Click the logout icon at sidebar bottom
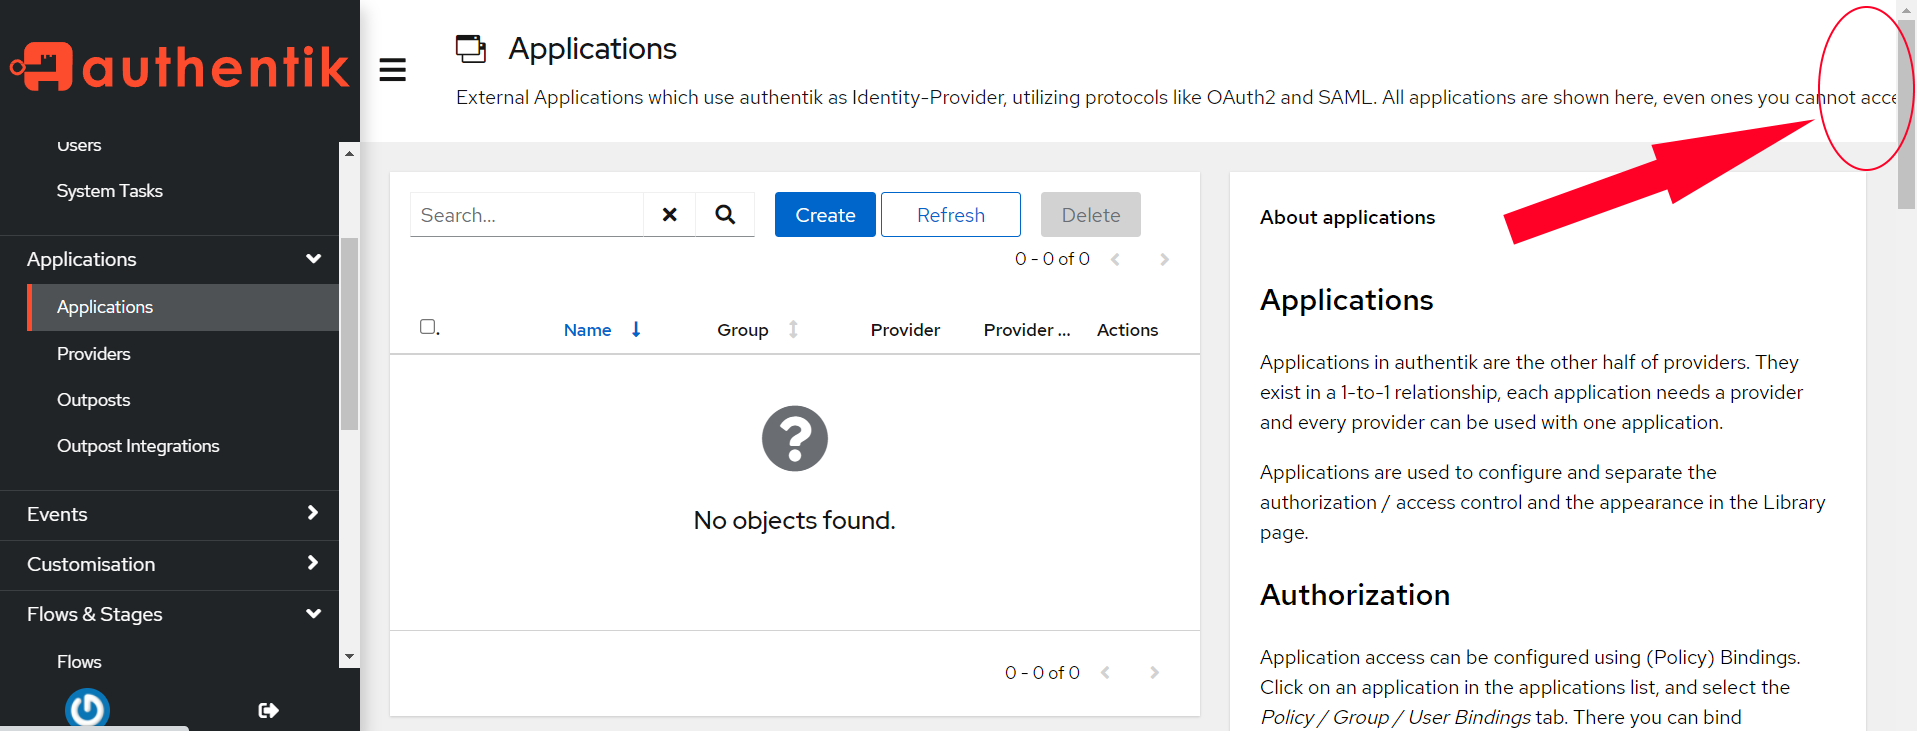The width and height of the screenshot is (1917, 731). (x=268, y=710)
